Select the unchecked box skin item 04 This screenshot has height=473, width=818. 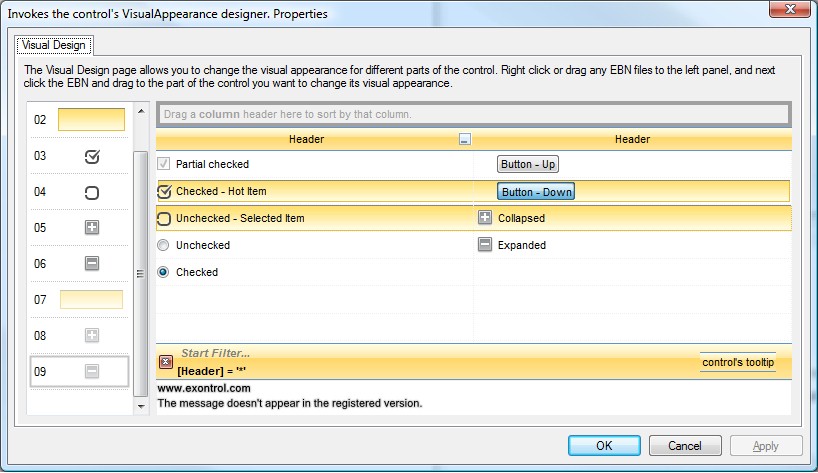(x=92, y=192)
